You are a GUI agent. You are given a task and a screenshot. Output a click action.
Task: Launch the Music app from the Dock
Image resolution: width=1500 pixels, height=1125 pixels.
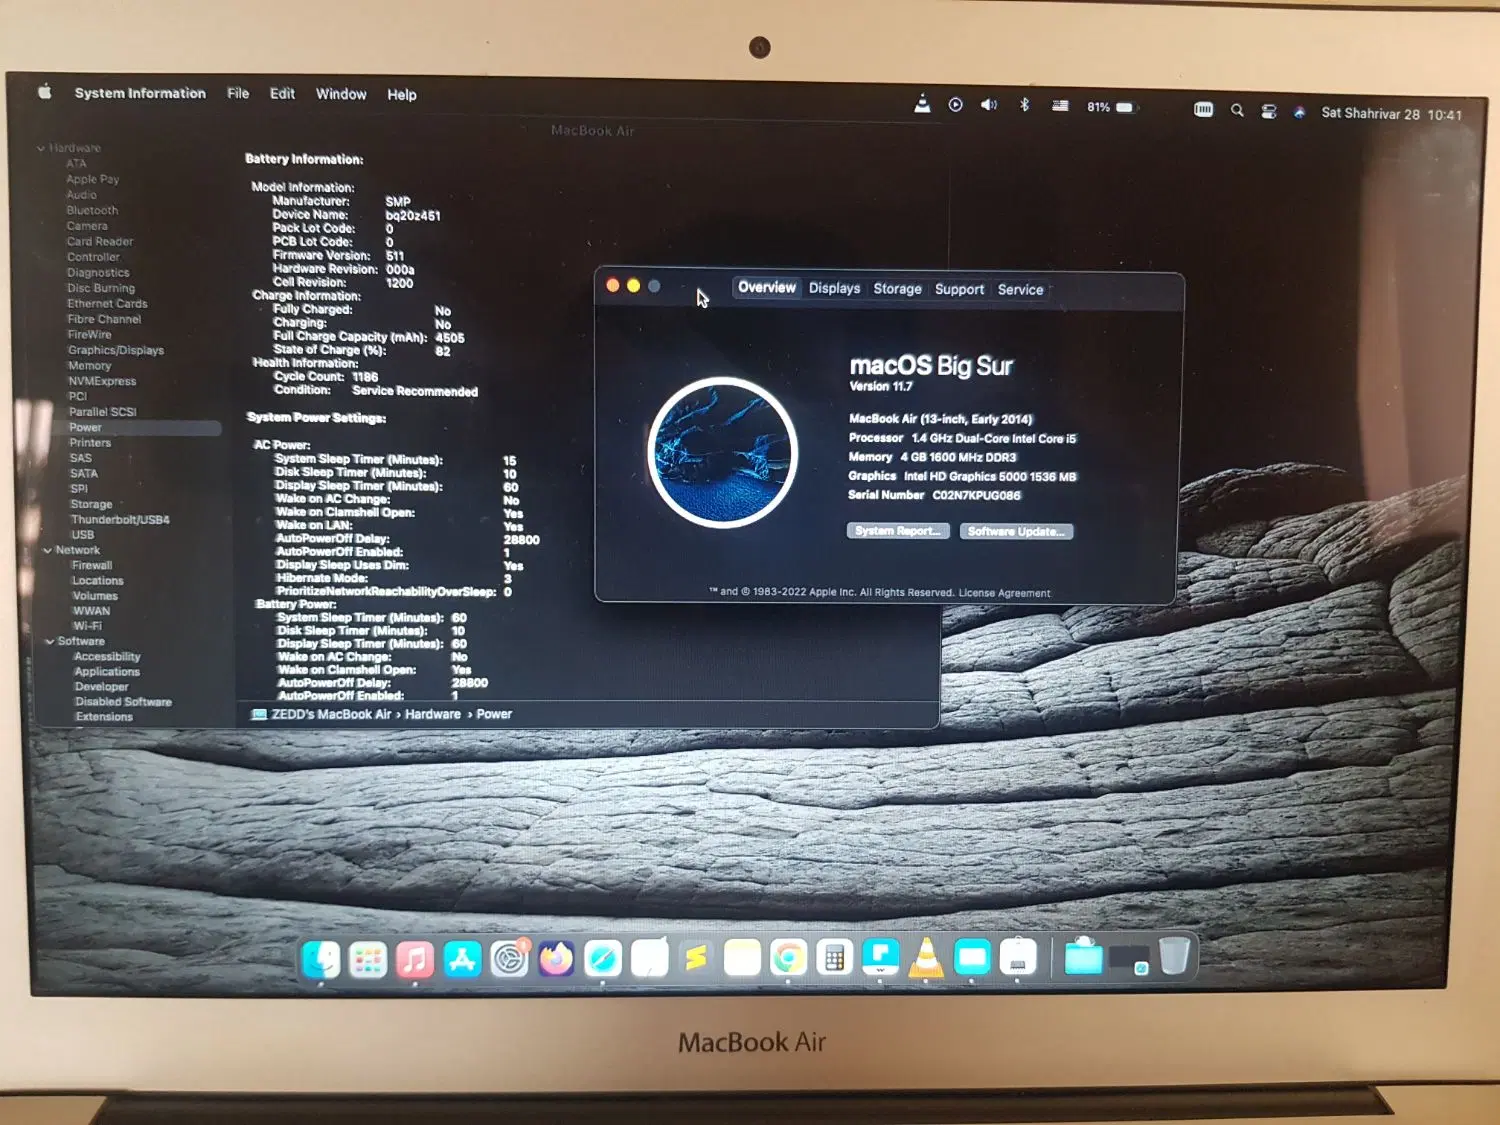point(415,959)
